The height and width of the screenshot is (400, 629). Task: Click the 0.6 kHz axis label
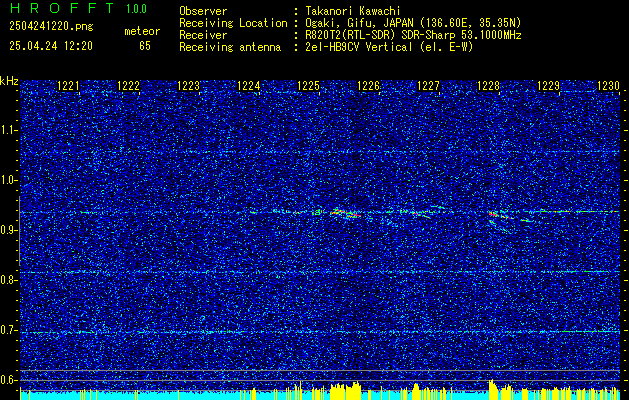coord(7,380)
